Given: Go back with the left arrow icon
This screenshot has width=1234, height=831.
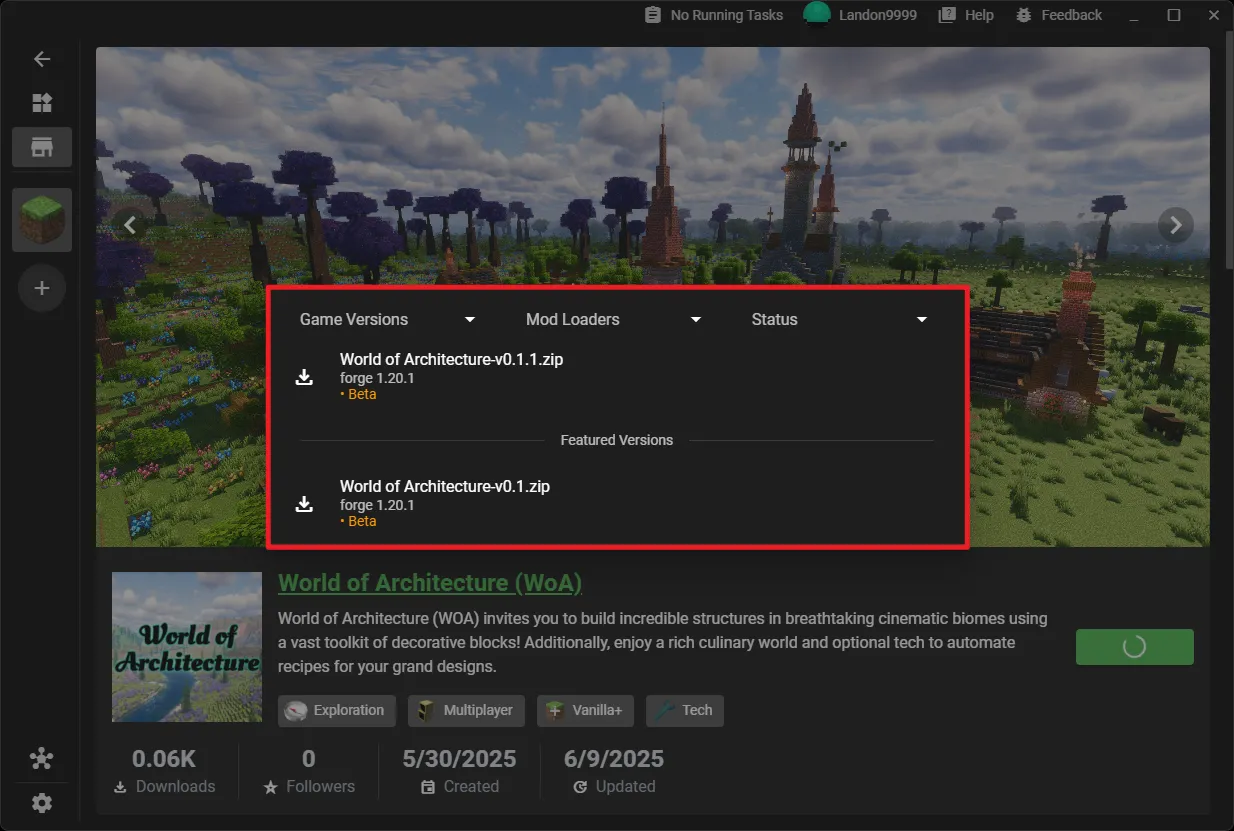Looking at the screenshot, I should pos(42,59).
